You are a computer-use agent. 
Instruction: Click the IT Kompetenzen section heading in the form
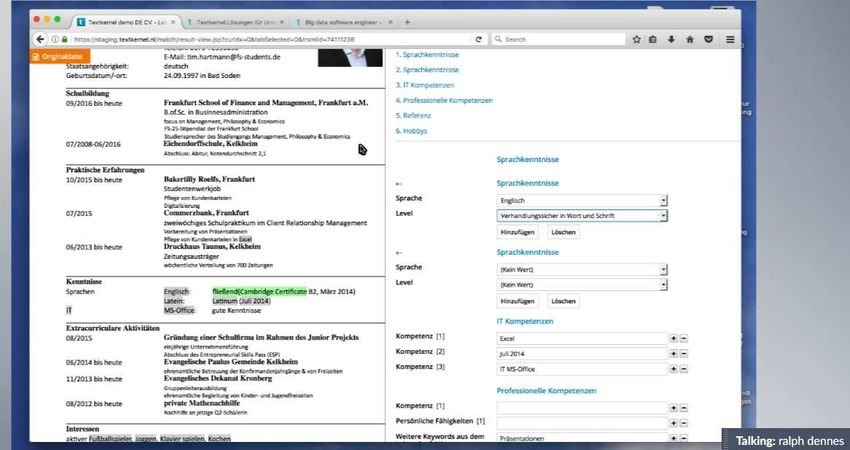point(525,322)
